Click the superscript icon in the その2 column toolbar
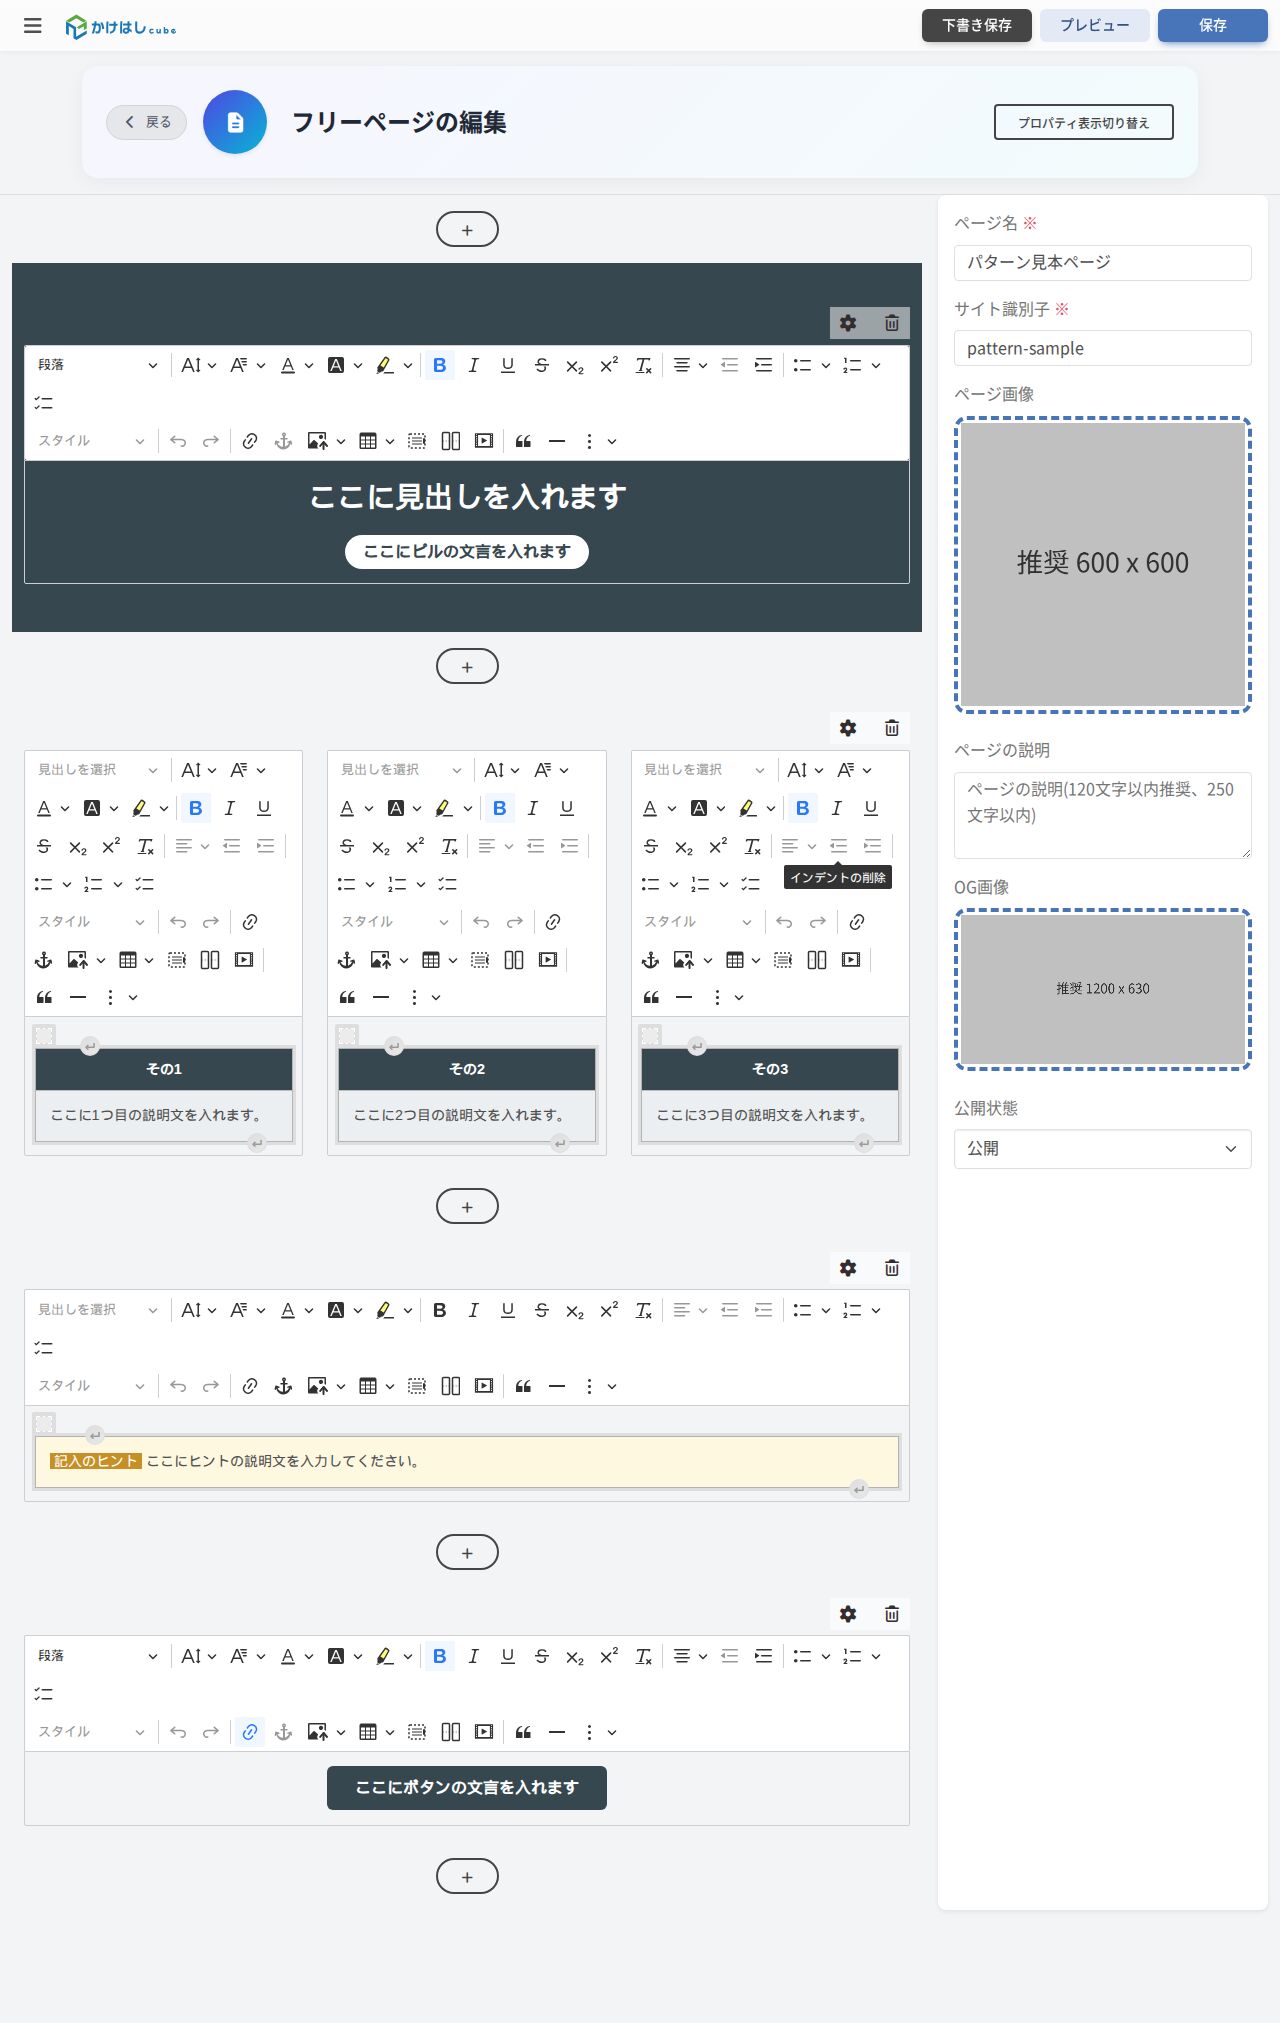Image resolution: width=1280 pixels, height=2023 pixels. (x=415, y=846)
